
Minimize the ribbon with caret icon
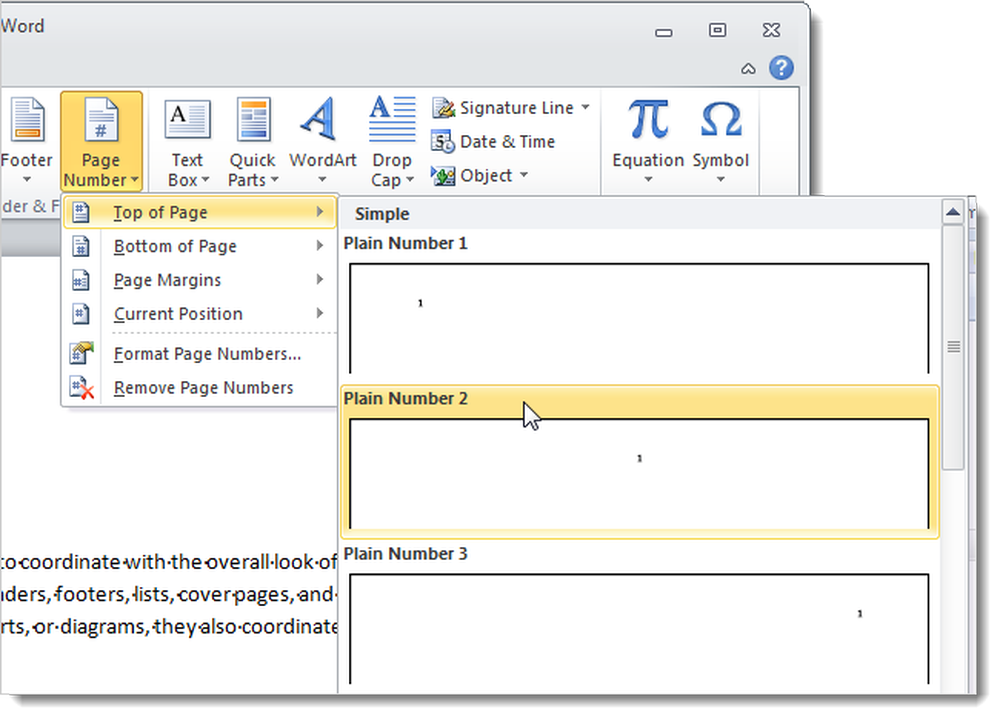(x=748, y=69)
